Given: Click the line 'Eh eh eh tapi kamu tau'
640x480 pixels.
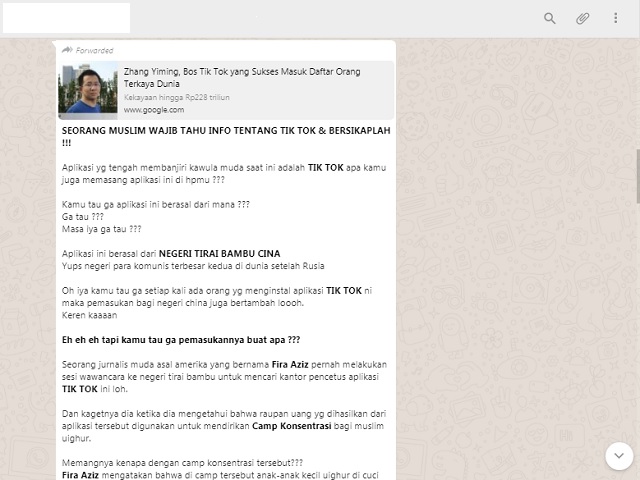Looking at the screenshot, I should (x=181, y=340).
